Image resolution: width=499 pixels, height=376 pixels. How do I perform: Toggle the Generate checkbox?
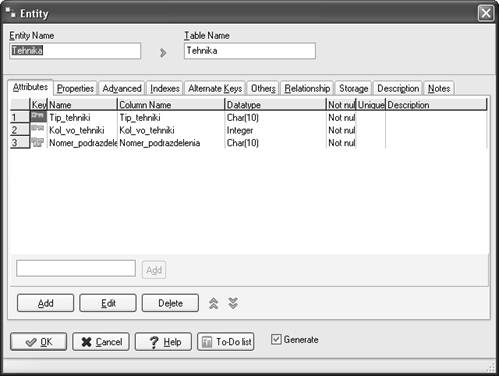click(276, 339)
